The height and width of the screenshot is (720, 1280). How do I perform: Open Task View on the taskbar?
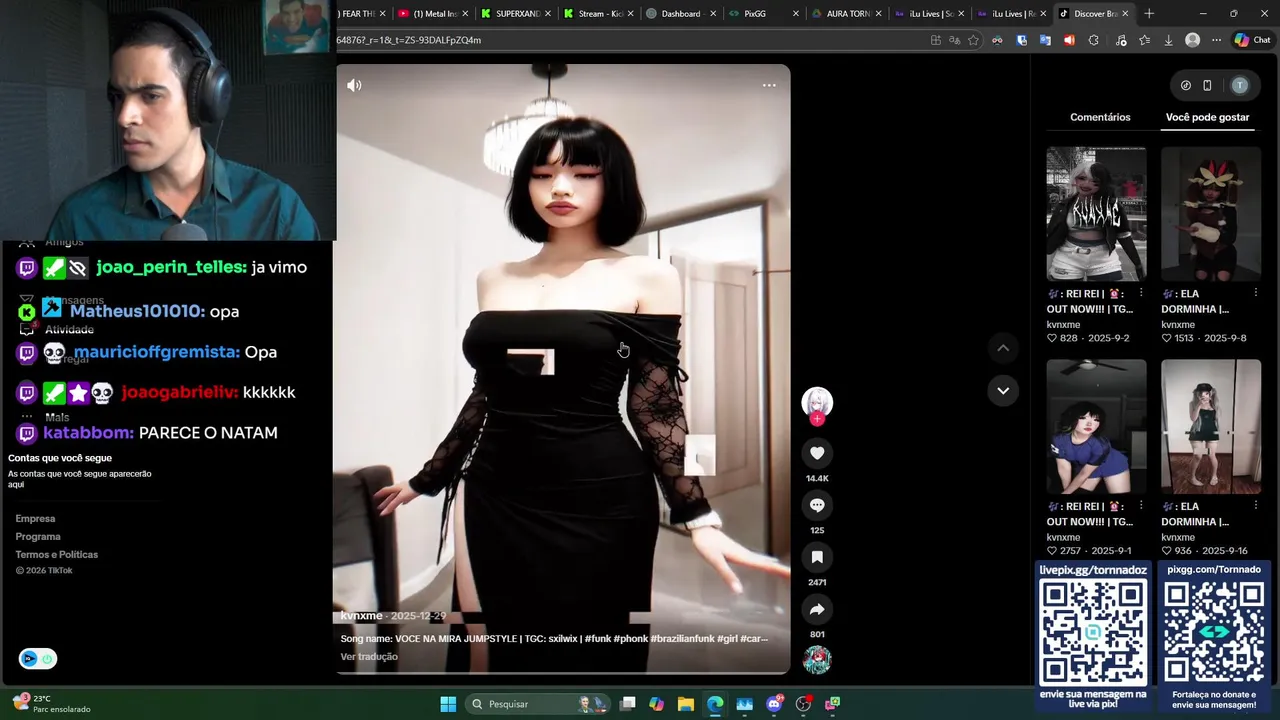point(627,704)
